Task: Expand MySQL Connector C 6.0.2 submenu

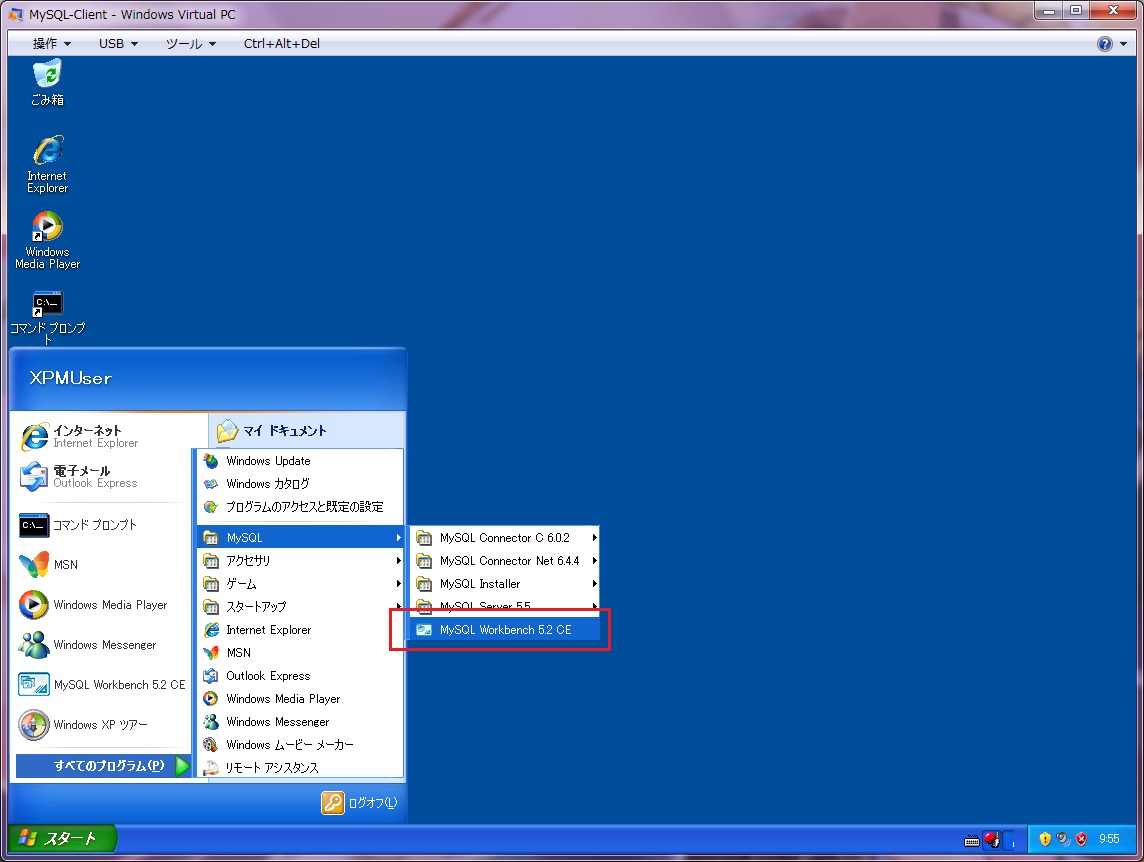Action: [x=505, y=537]
